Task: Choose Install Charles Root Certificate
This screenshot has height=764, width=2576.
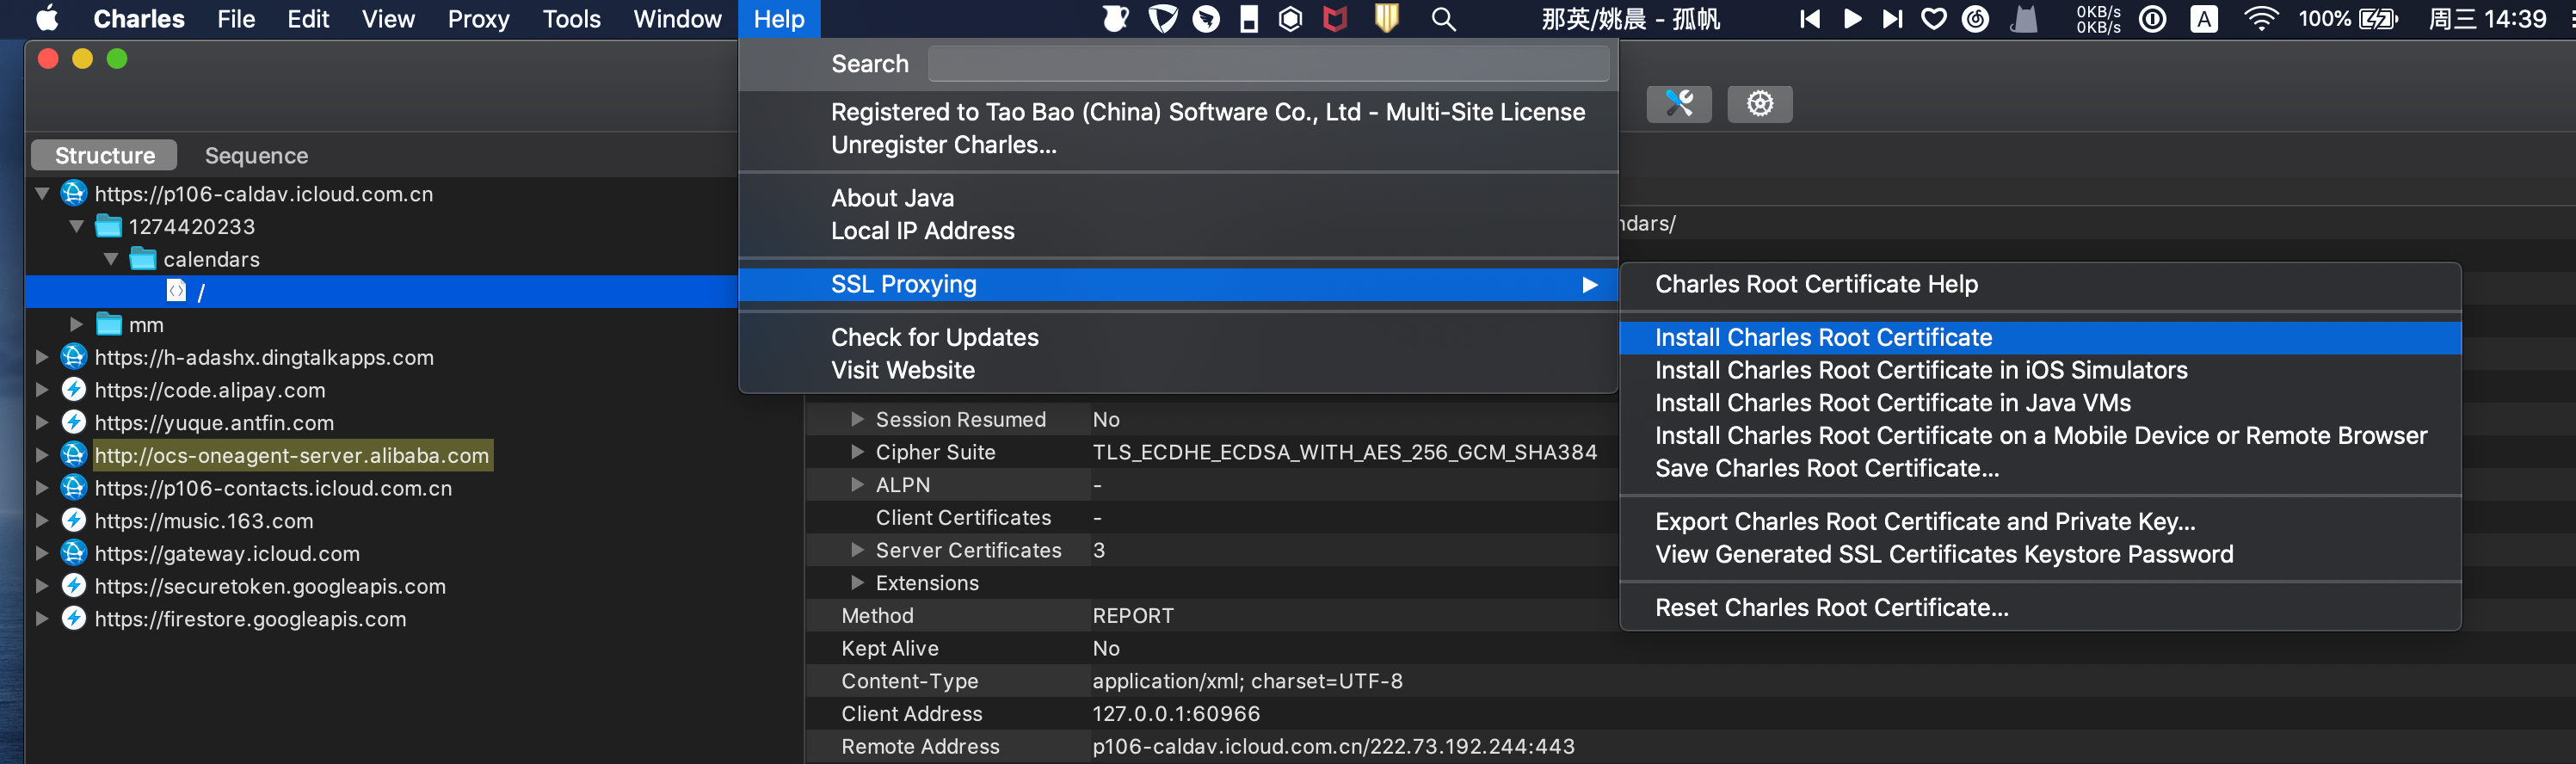Action: [x=2040, y=337]
